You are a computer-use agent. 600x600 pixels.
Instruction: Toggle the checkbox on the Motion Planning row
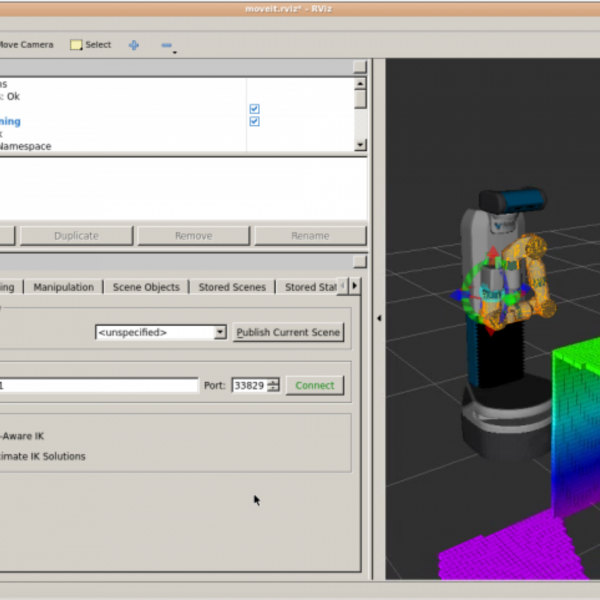254,122
